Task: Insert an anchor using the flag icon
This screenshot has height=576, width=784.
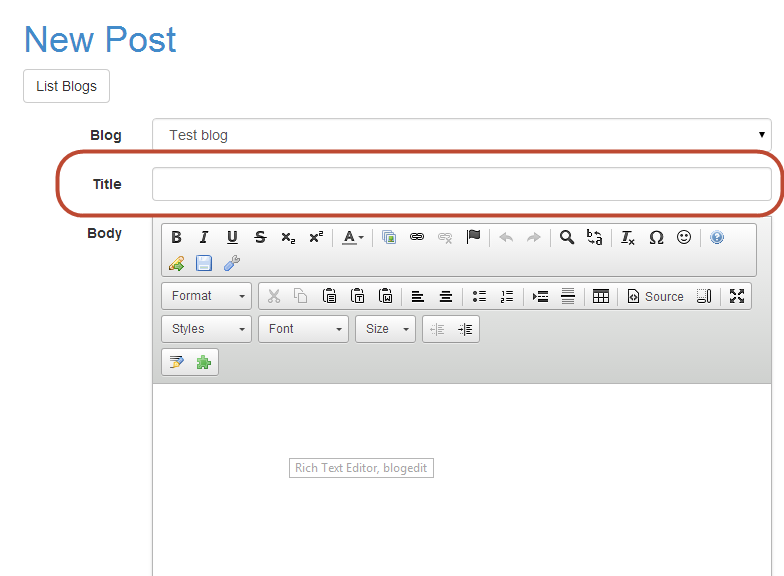Action: (x=473, y=237)
